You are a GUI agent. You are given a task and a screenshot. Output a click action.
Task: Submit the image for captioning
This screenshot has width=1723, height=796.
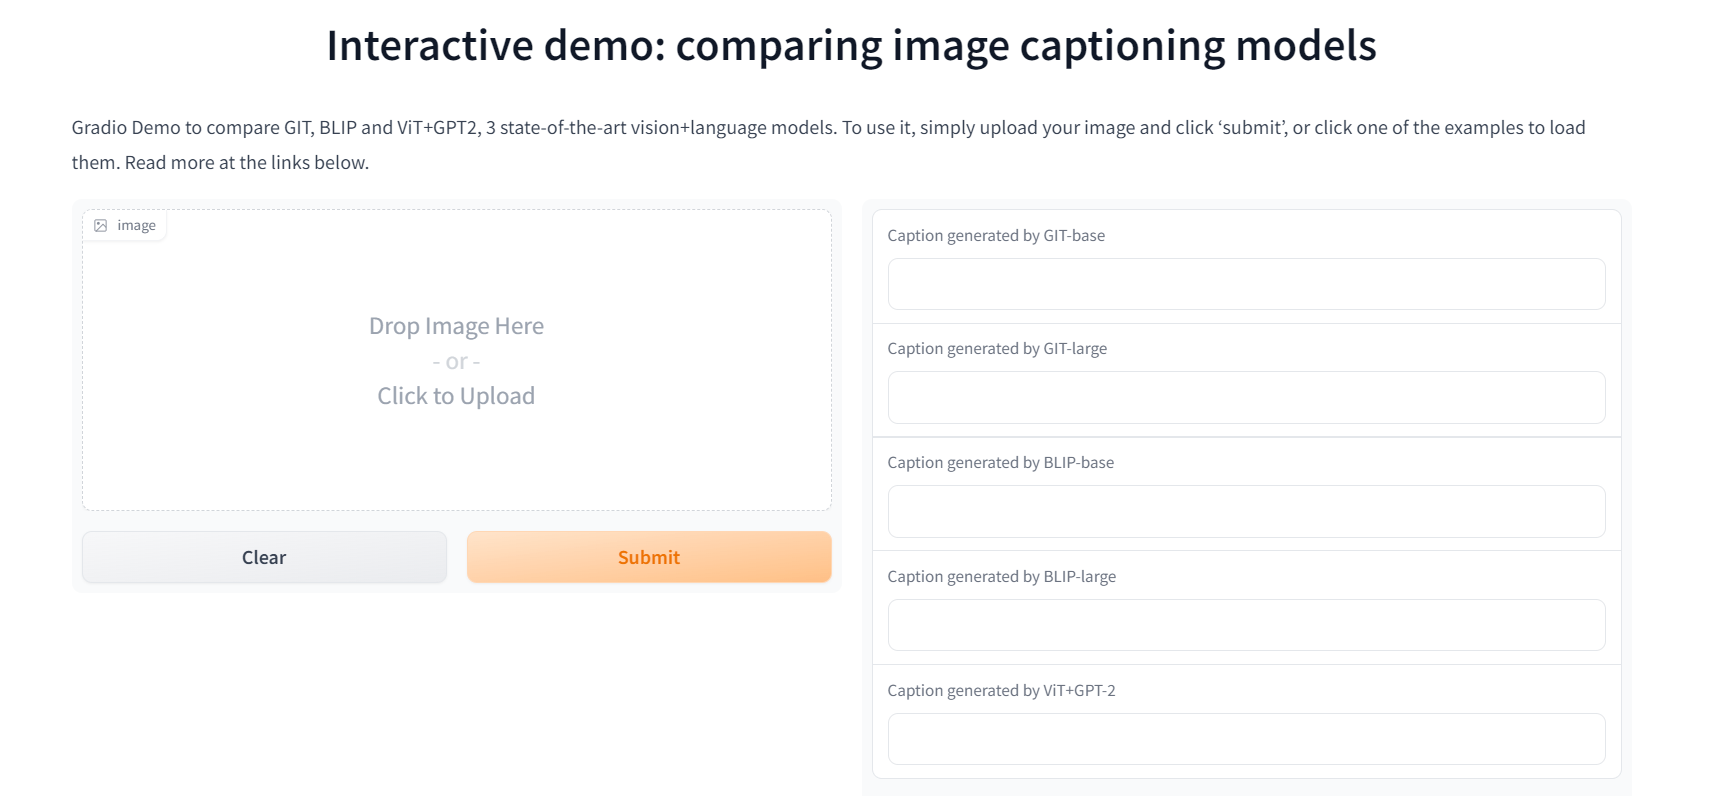pos(648,557)
